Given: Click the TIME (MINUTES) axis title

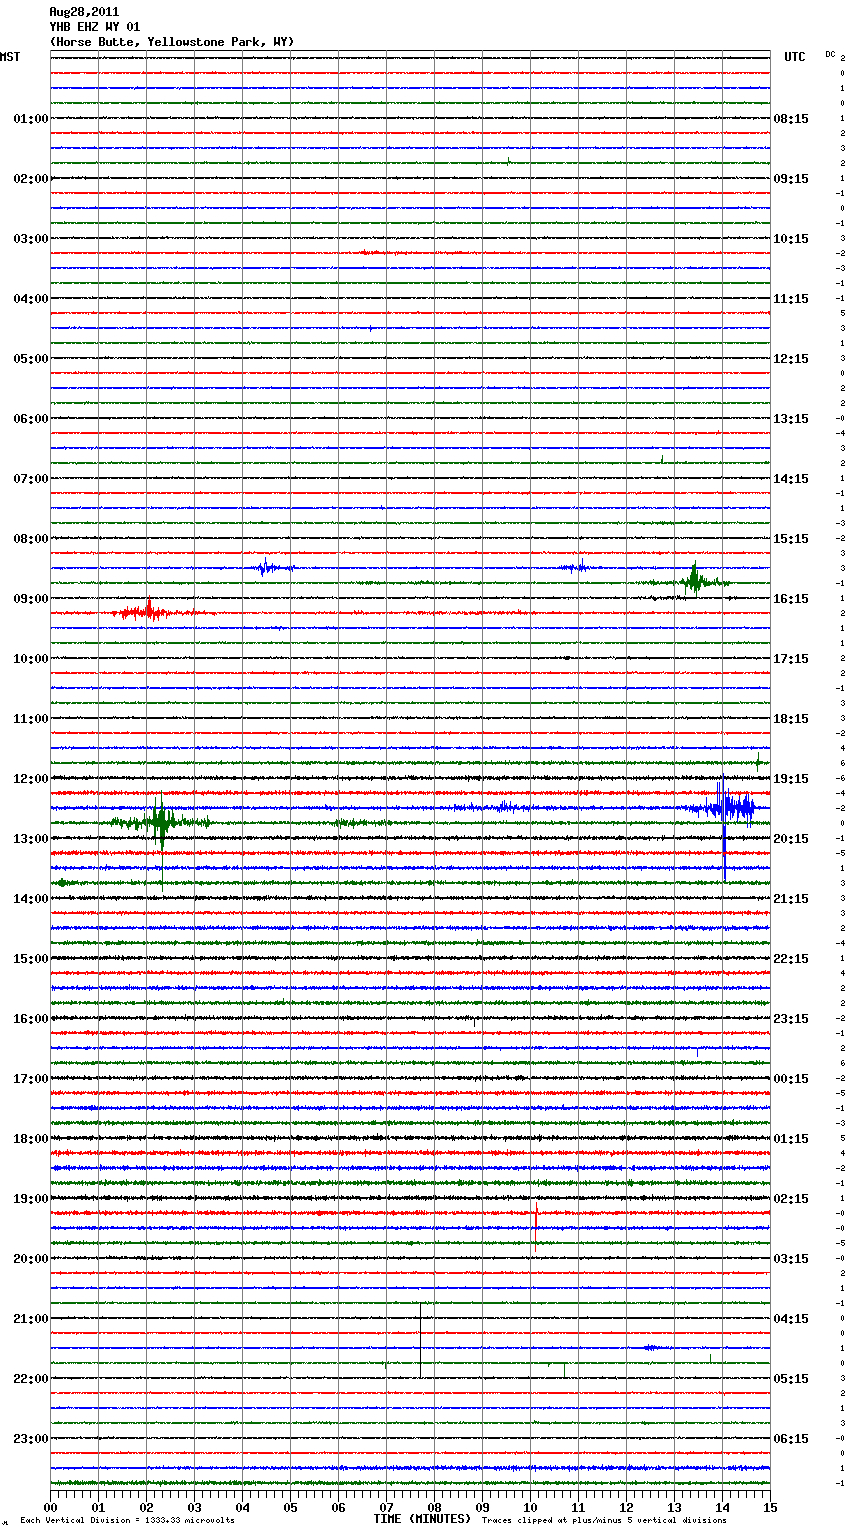Looking at the screenshot, I should 422,1519.
